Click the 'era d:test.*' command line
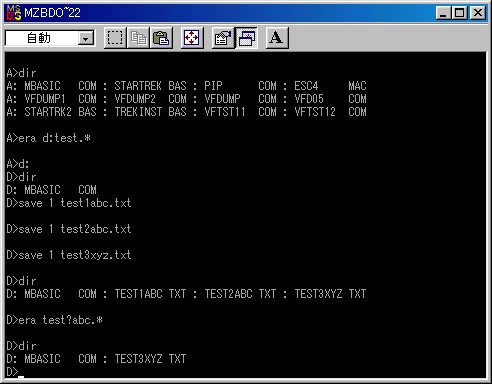Image resolution: width=492 pixels, height=384 pixels. click(48, 138)
